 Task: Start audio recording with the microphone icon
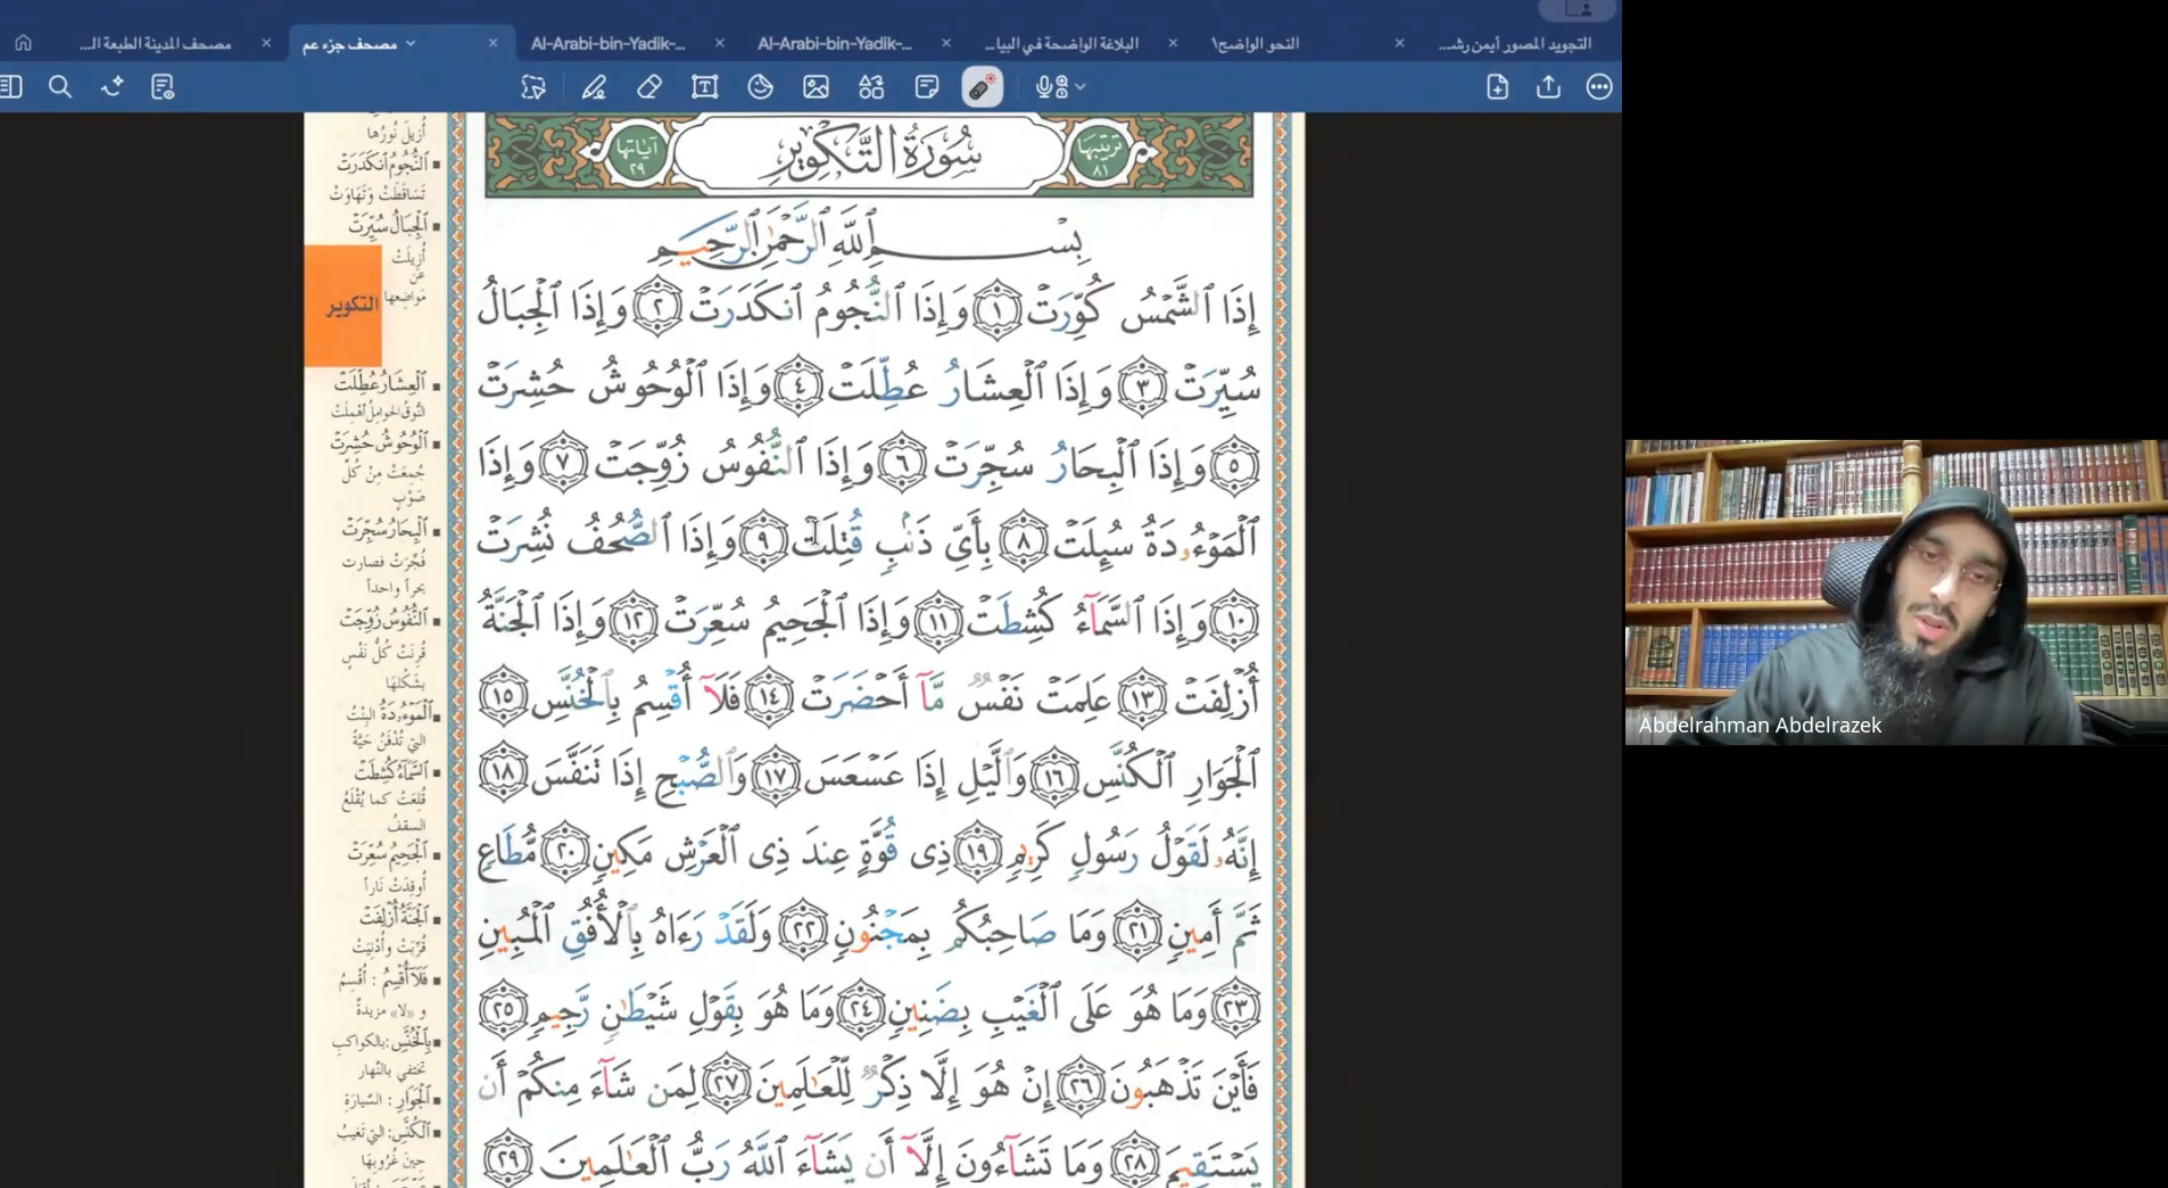click(1051, 87)
